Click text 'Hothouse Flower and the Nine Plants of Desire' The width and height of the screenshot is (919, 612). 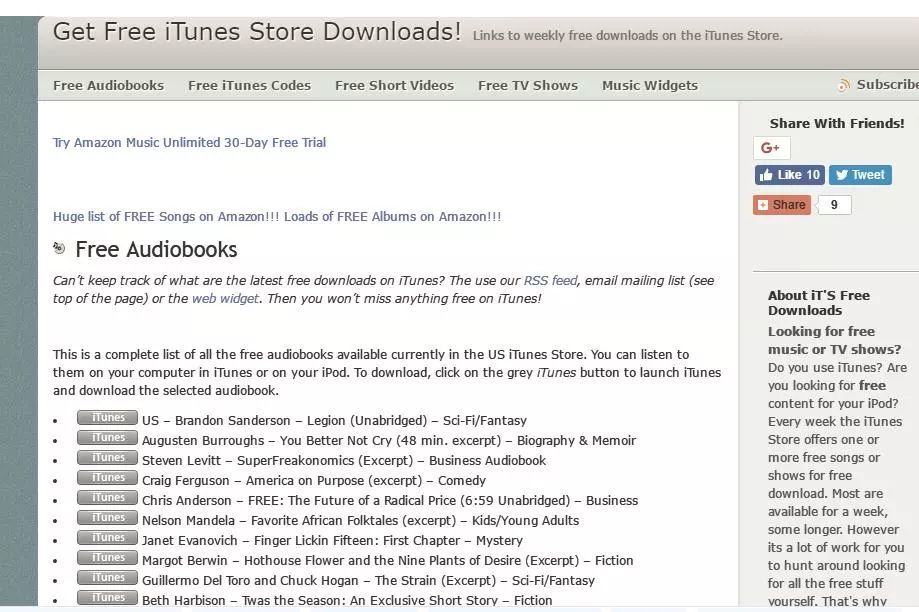tap(382, 560)
